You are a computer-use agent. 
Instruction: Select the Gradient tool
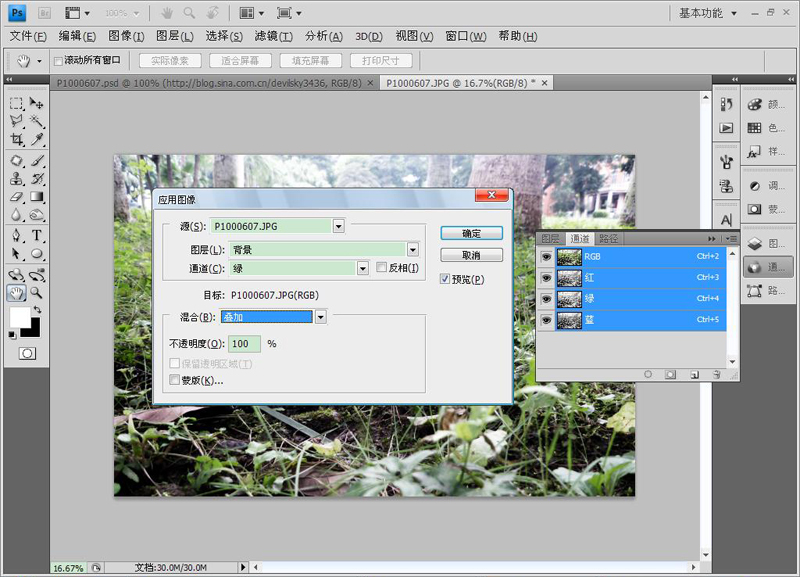pyautogui.click(x=36, y=196)
